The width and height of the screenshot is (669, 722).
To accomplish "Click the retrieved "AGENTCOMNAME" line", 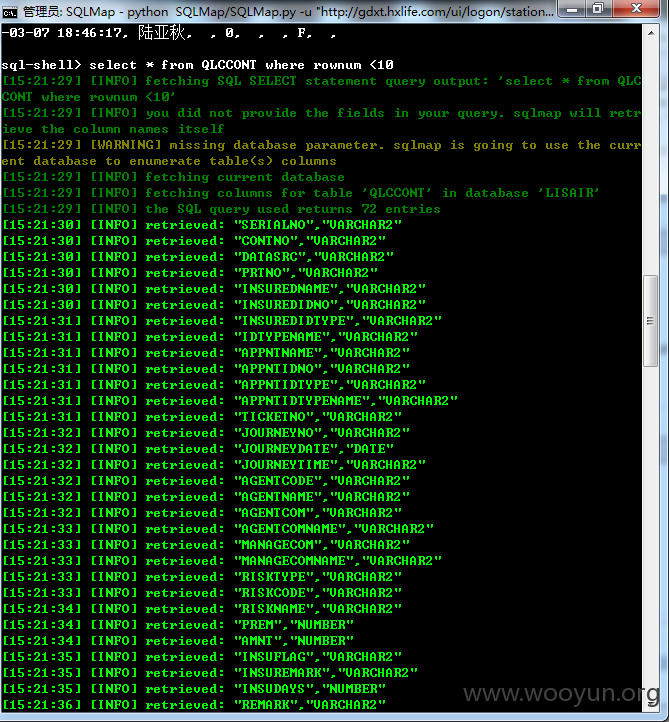I will coord(218,529).
